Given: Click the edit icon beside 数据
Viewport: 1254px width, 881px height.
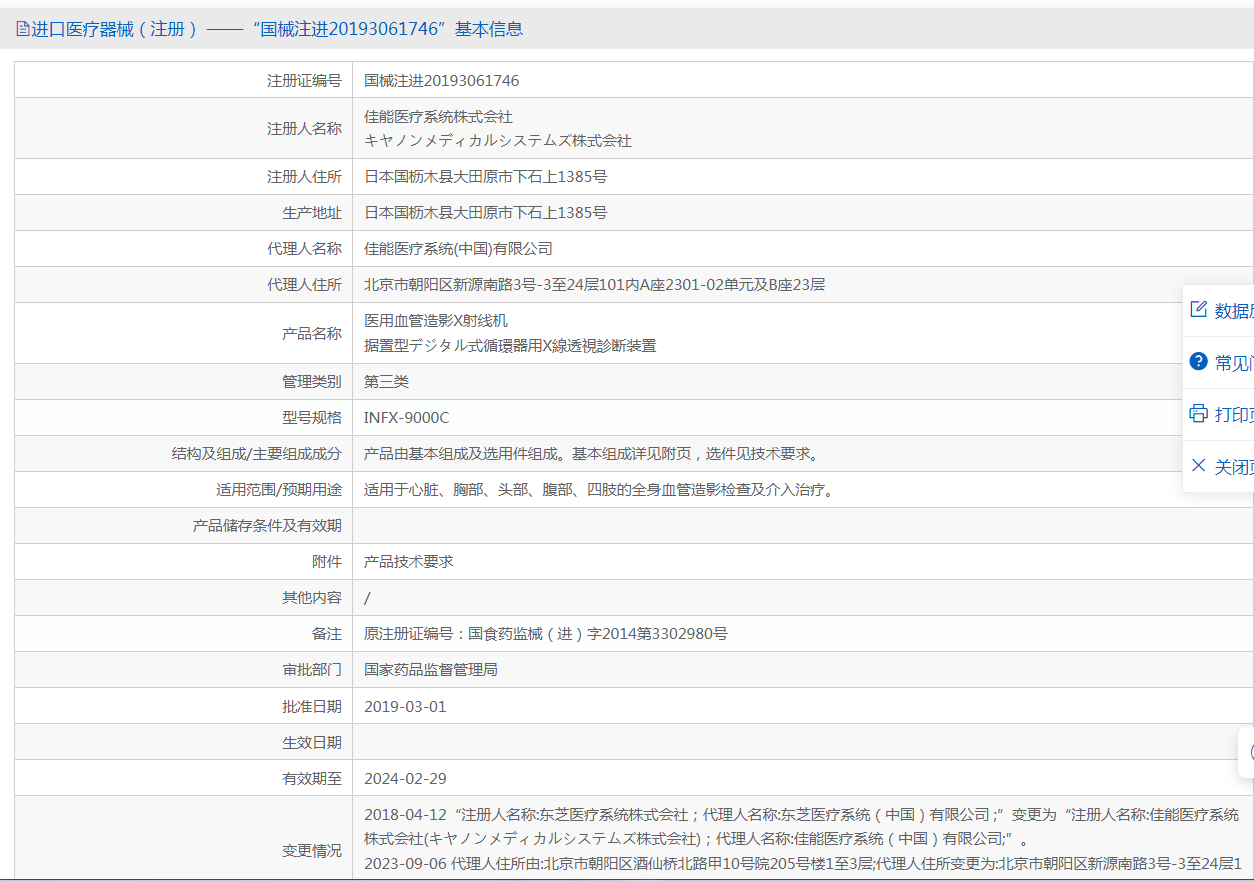Looking at the screenshot, I should point(1198,309).
